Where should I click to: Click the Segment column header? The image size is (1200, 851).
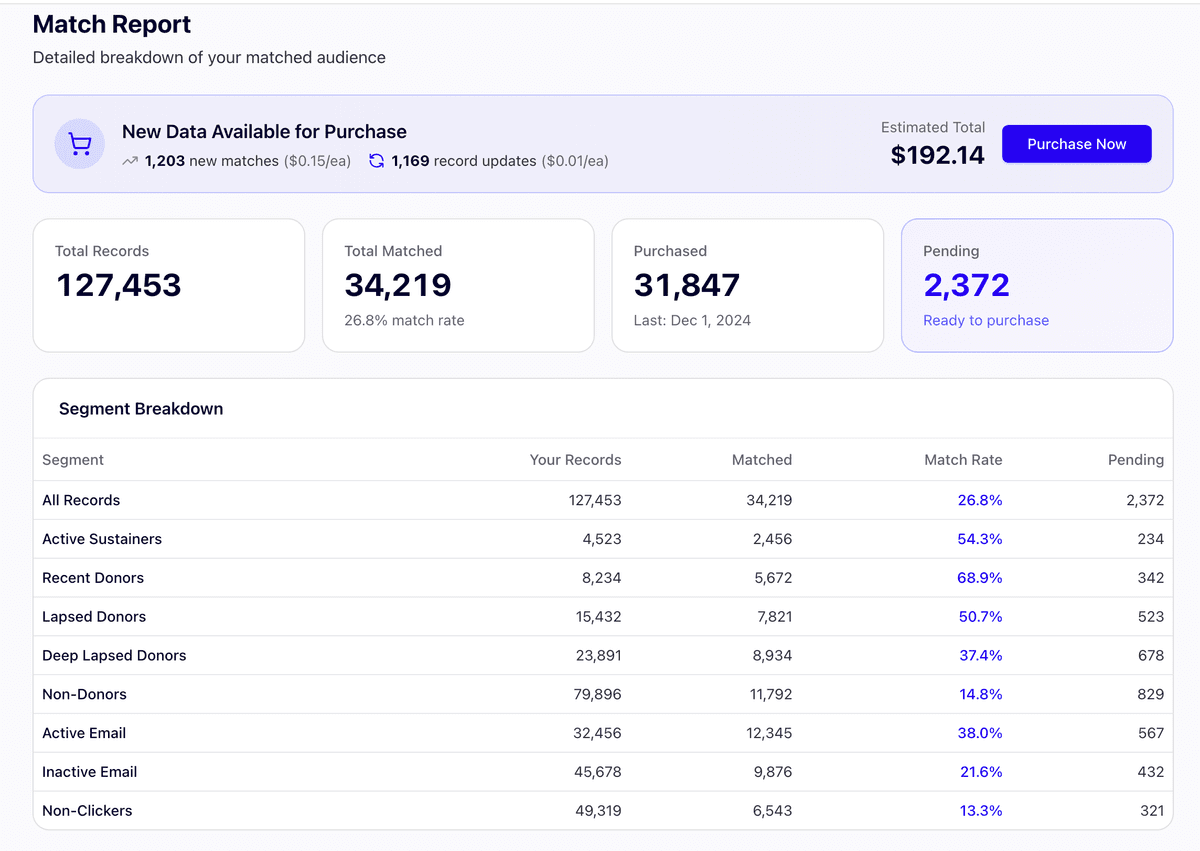(x=73, y=460)
